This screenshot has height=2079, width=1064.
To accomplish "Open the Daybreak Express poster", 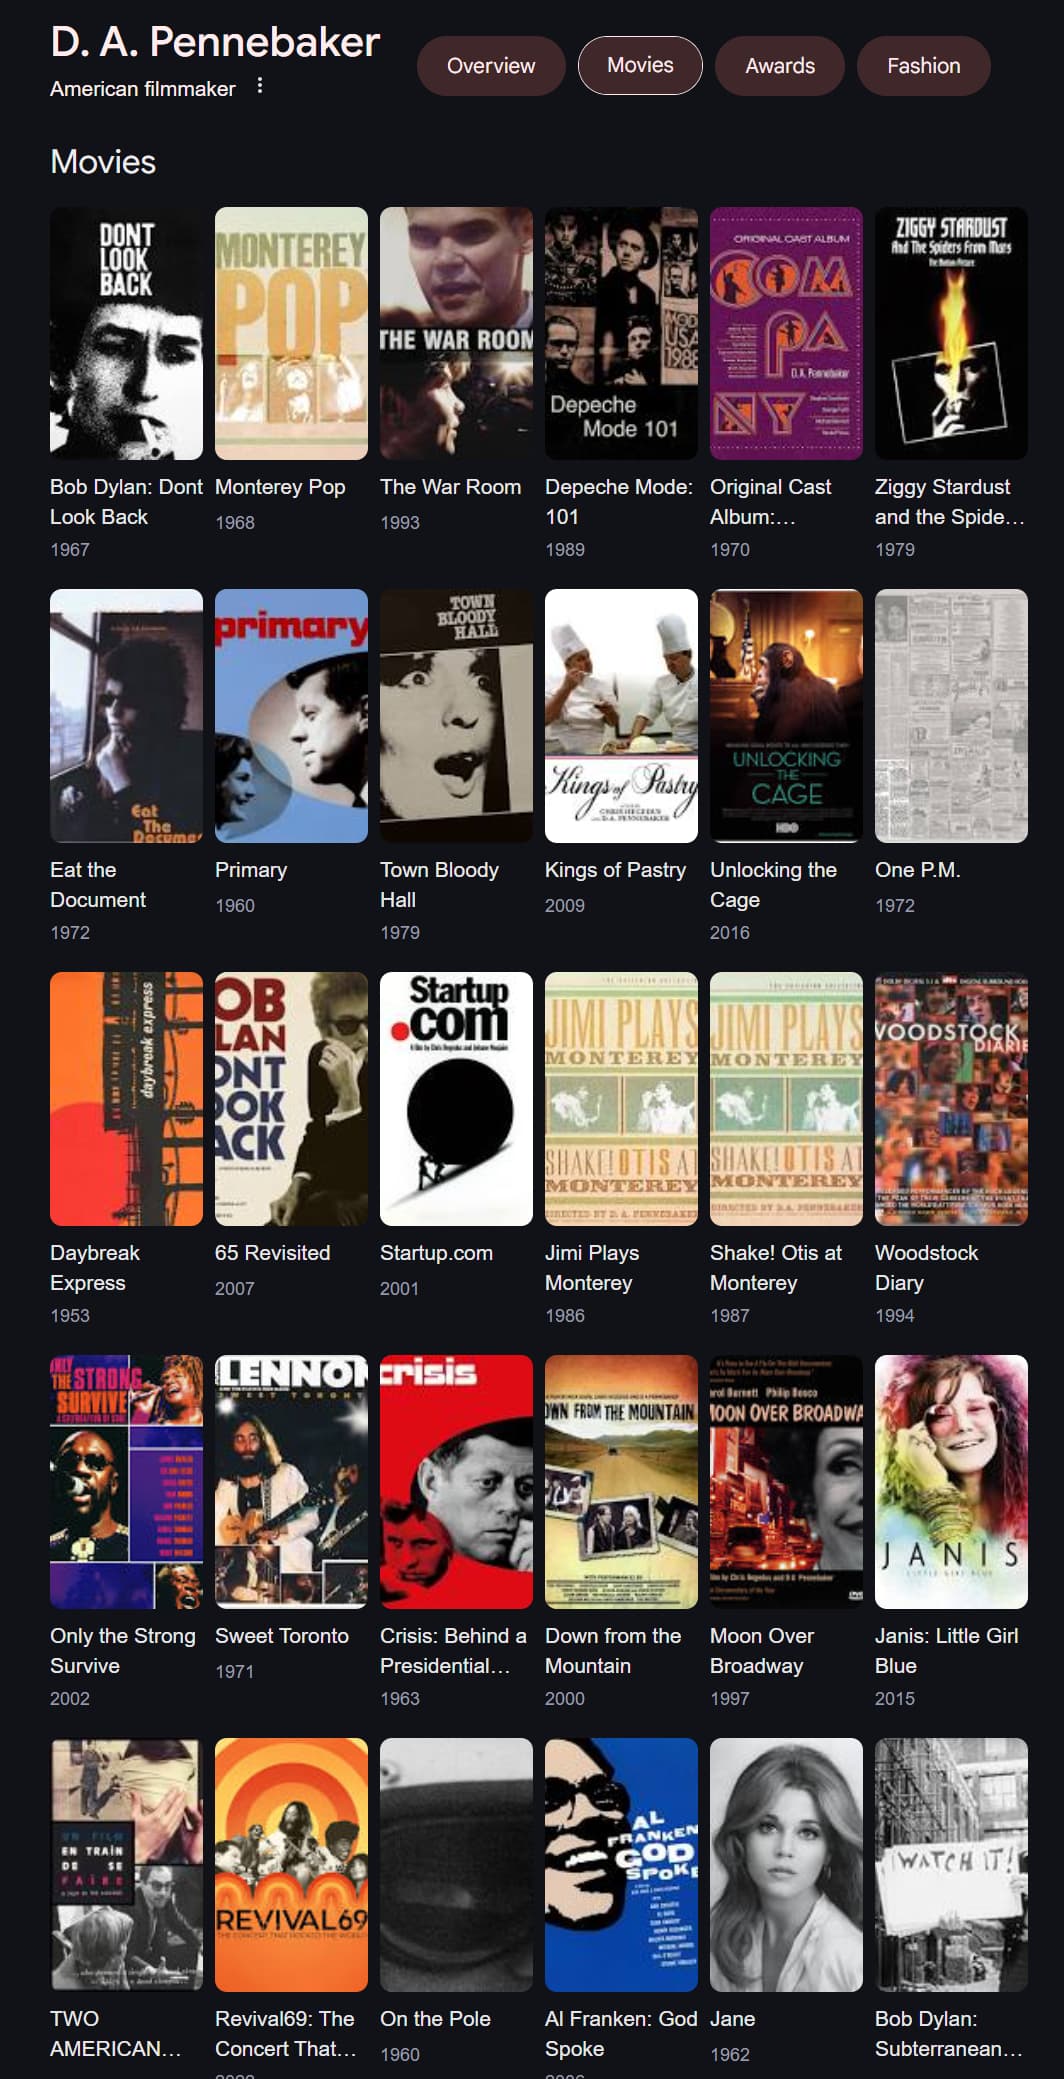I will [126, 1099].
